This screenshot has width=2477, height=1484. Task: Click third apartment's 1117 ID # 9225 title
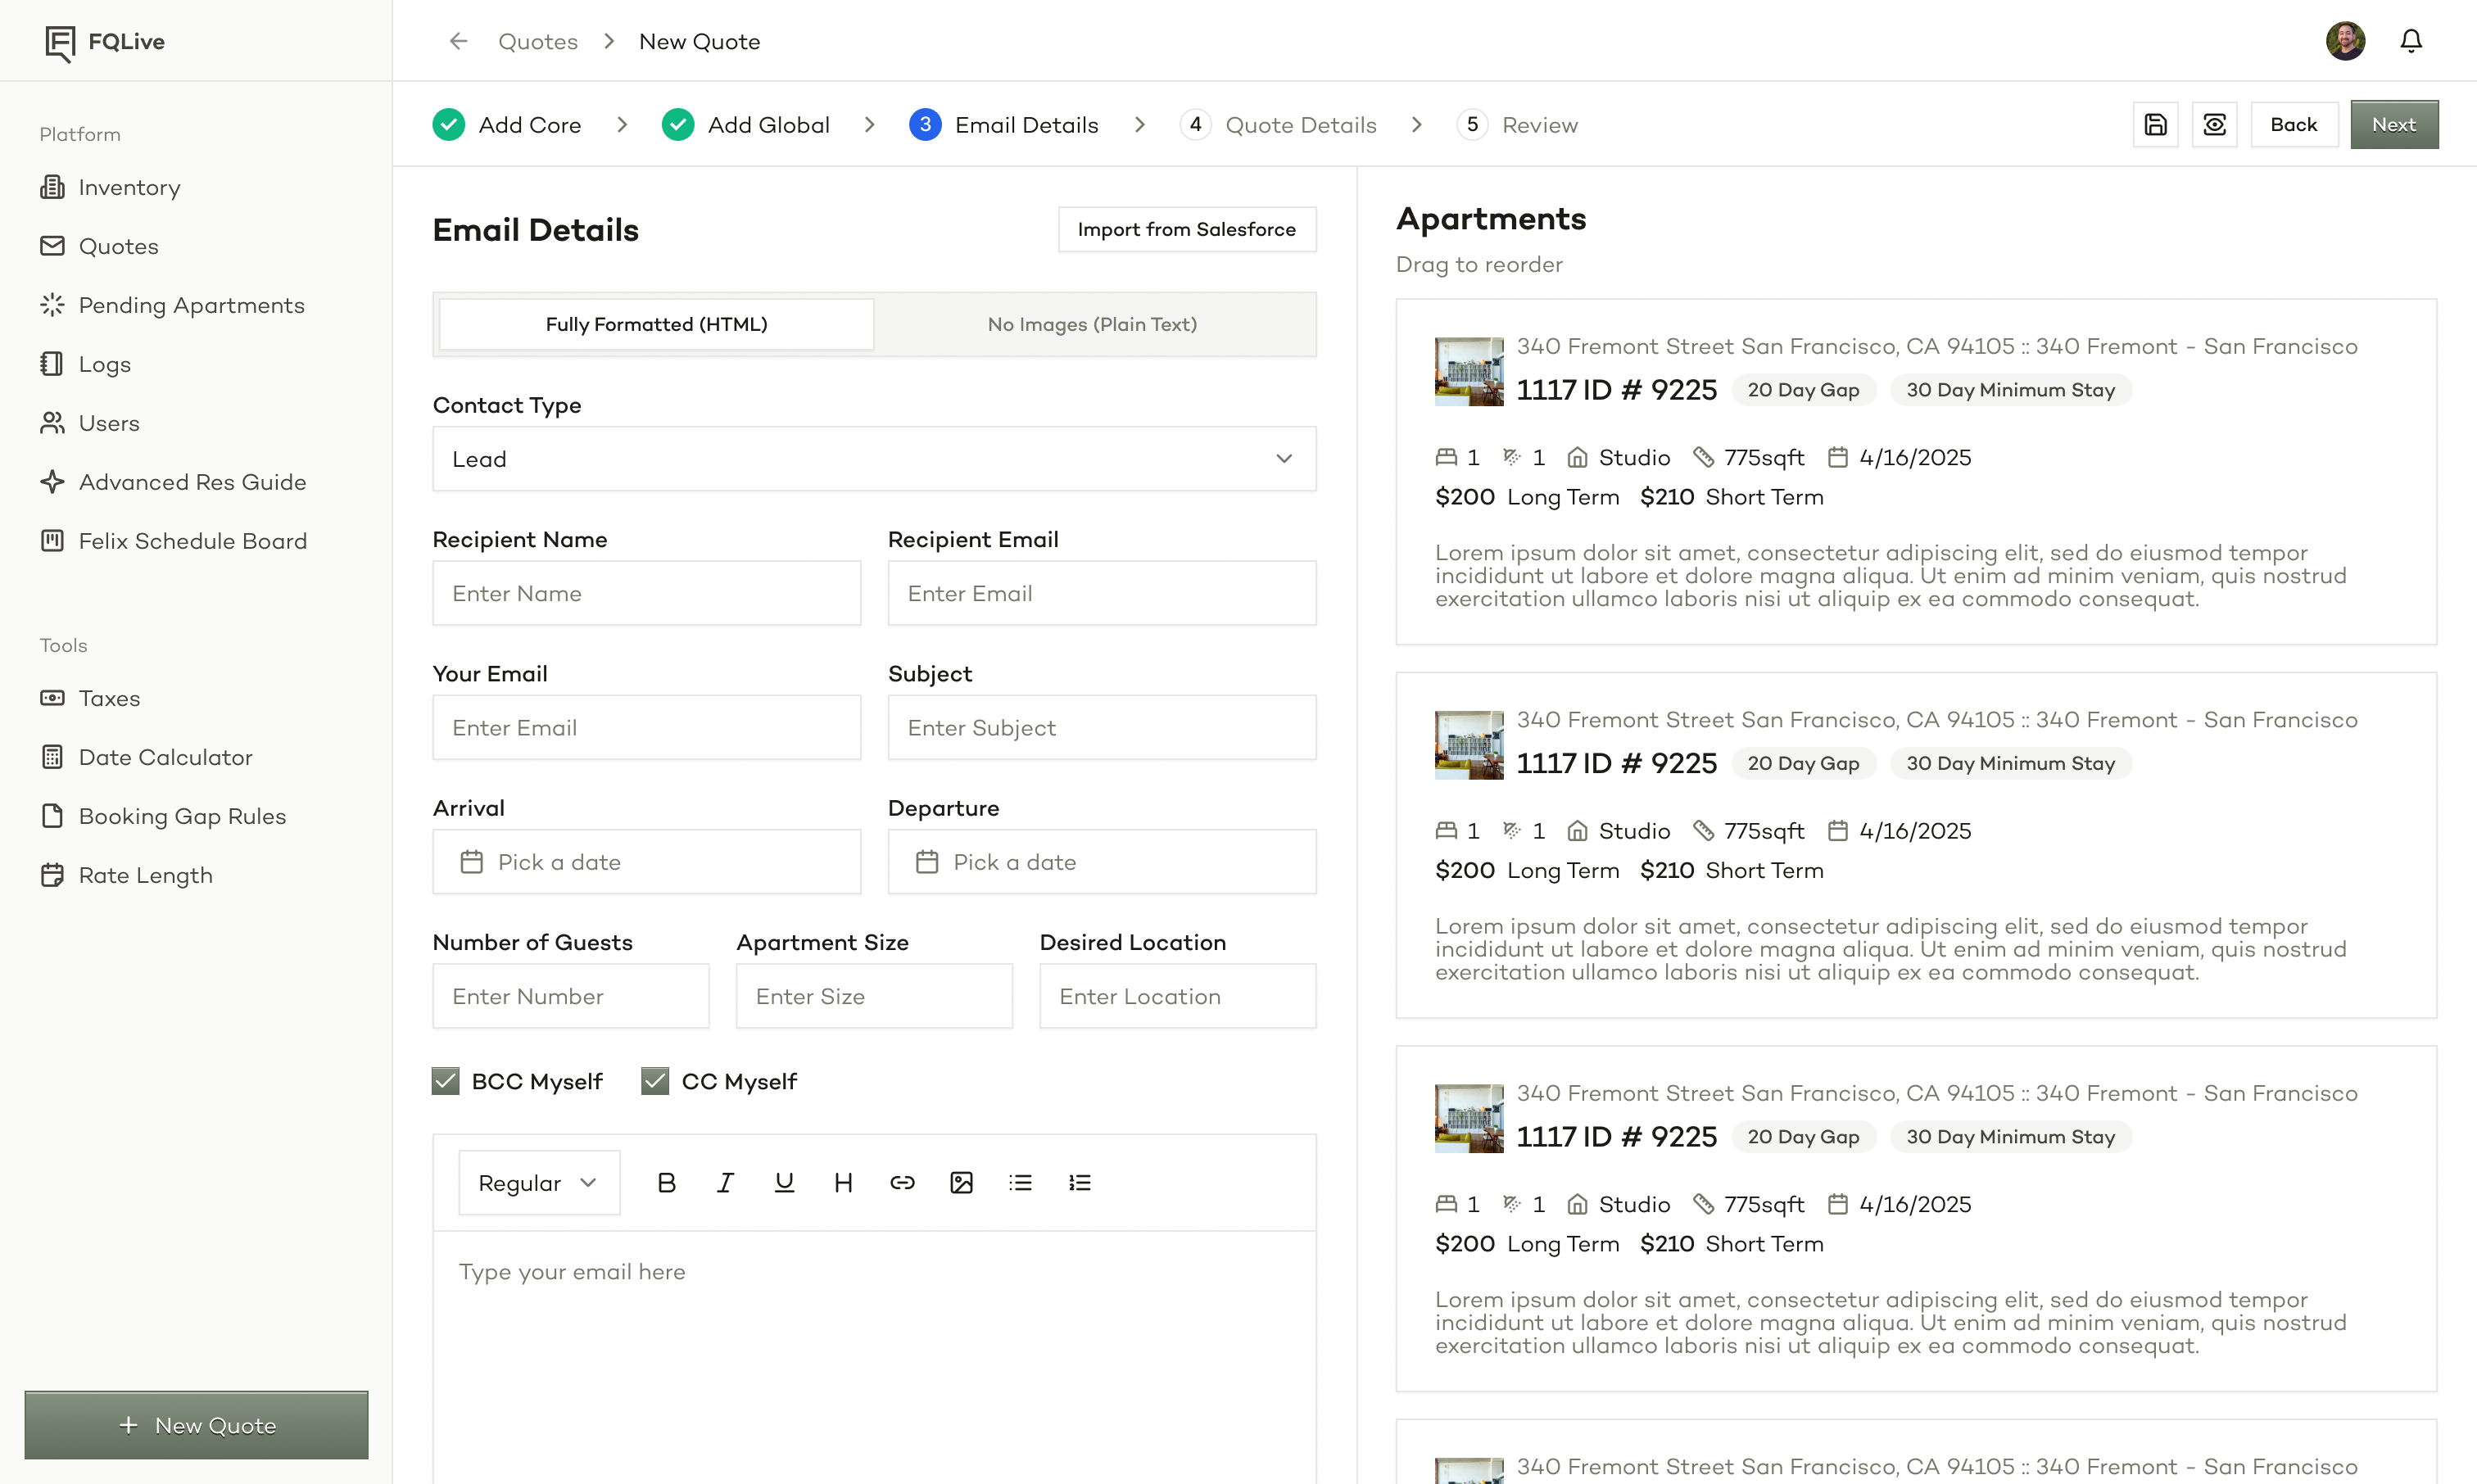pyautogui.click(x=1616, y=1137)
